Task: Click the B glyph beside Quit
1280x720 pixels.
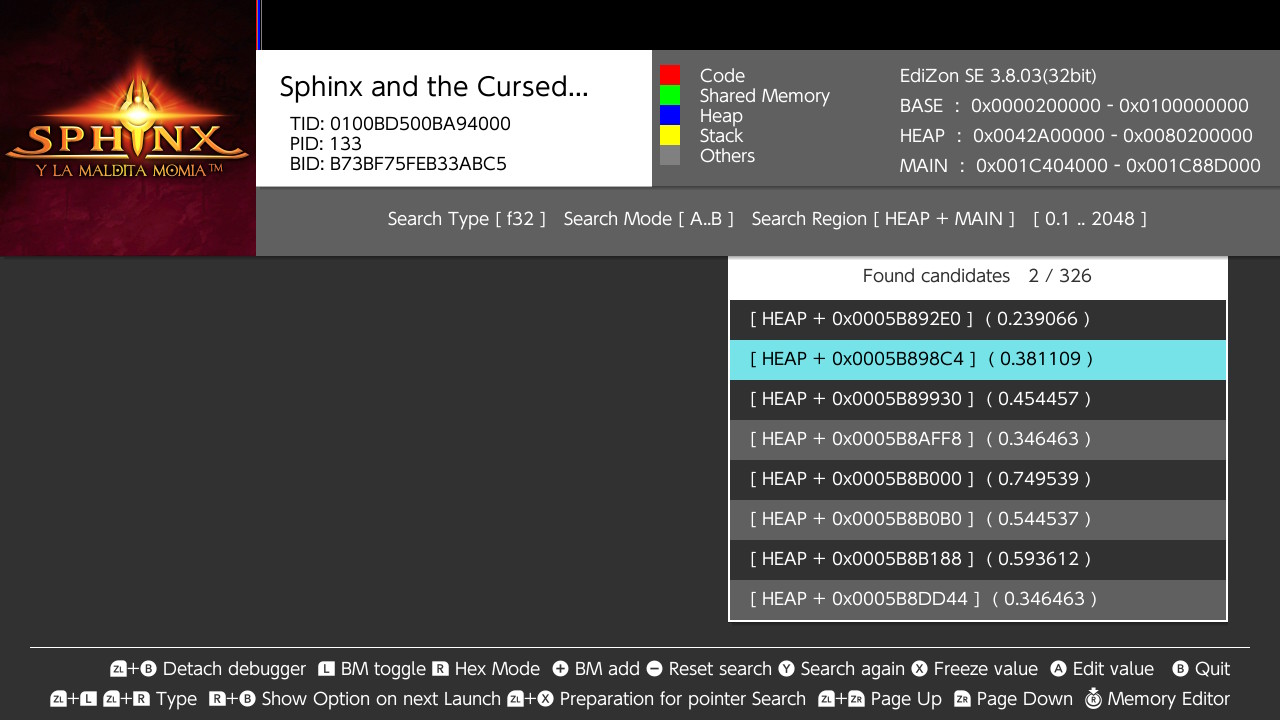Action: click(x=1180, y=669)
